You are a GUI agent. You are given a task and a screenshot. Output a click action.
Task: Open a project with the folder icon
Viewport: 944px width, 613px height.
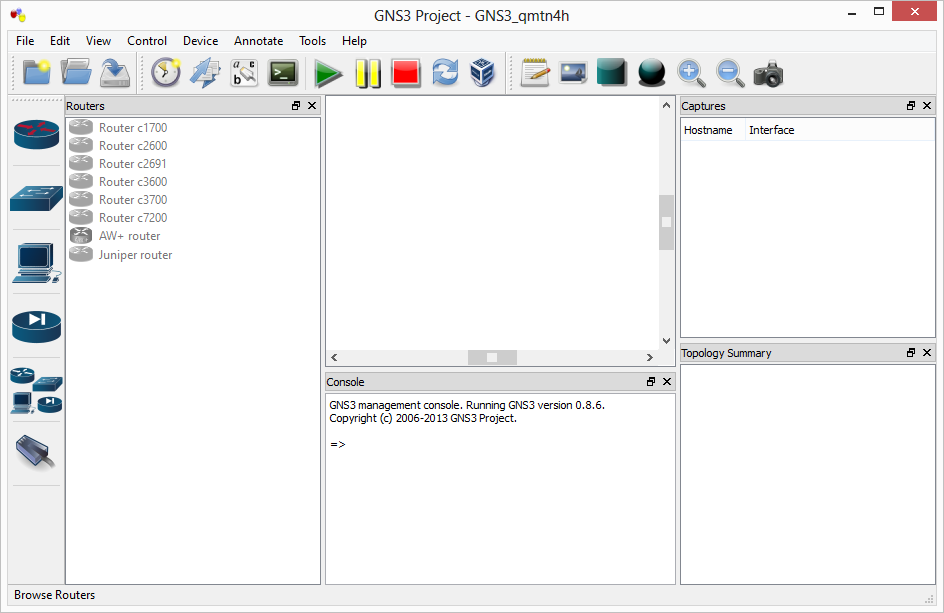pos(76,73)
